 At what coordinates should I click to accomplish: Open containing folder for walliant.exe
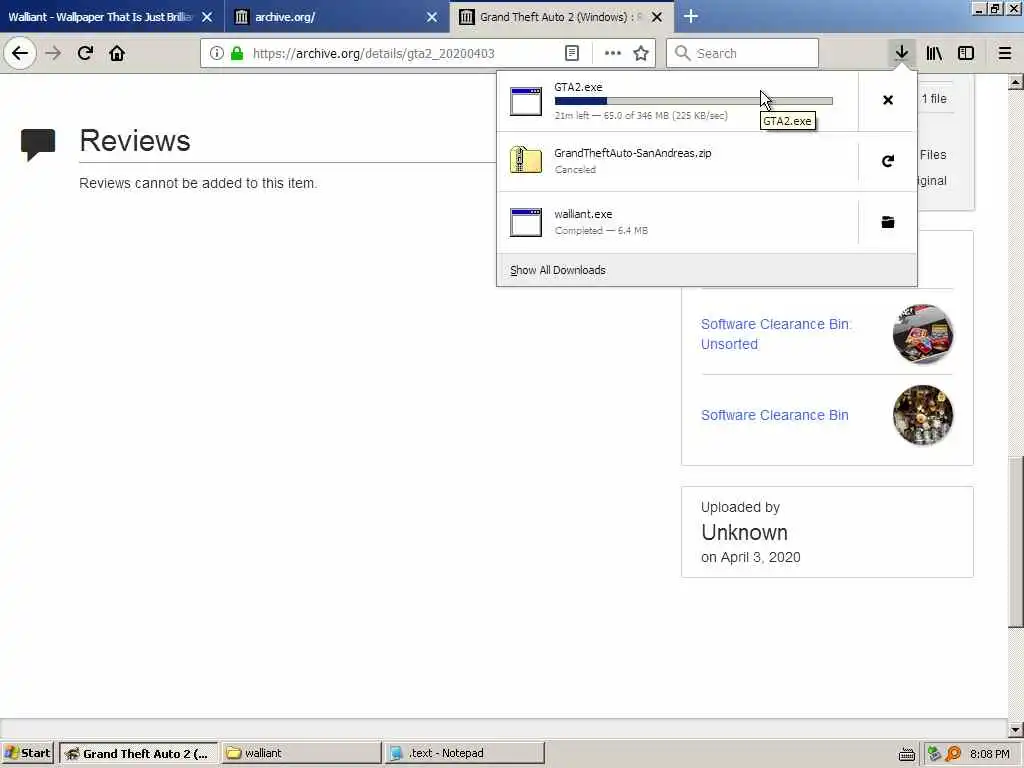pos(888,222)
